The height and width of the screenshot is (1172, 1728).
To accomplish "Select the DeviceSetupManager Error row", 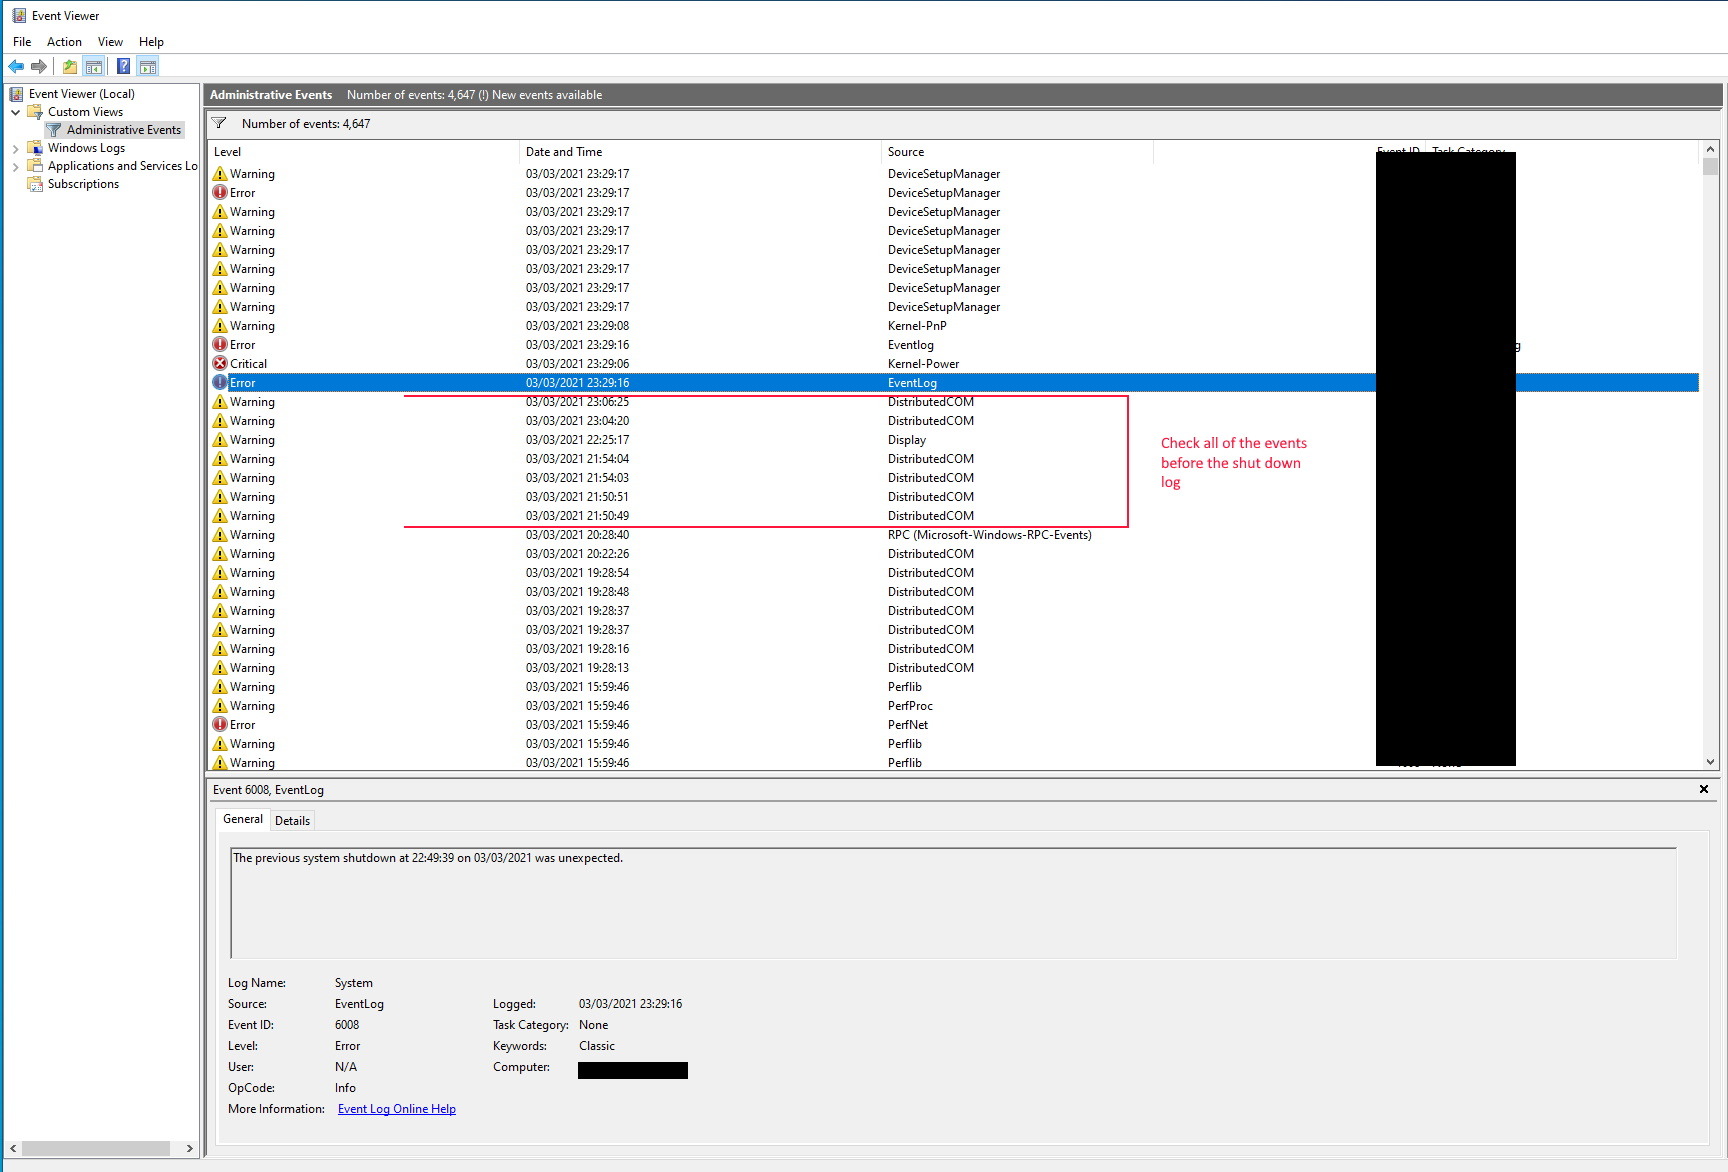I will [953, 193].
